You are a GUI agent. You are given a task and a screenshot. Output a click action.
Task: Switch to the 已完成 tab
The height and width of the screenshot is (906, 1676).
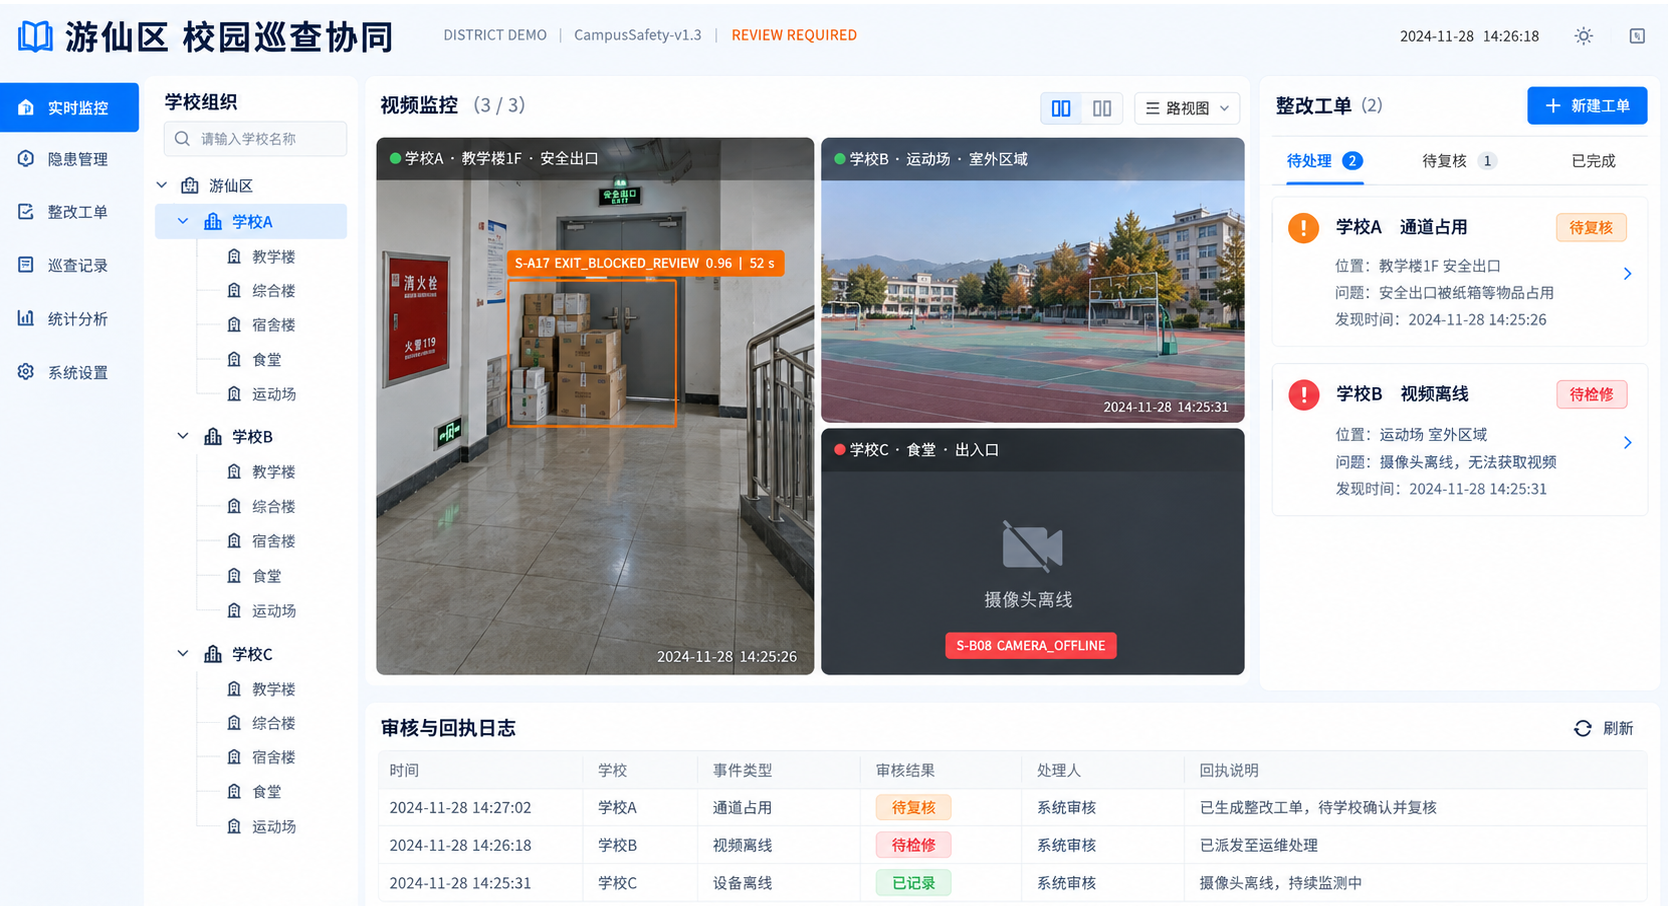pyautogui.click(x=1593, y=161)
